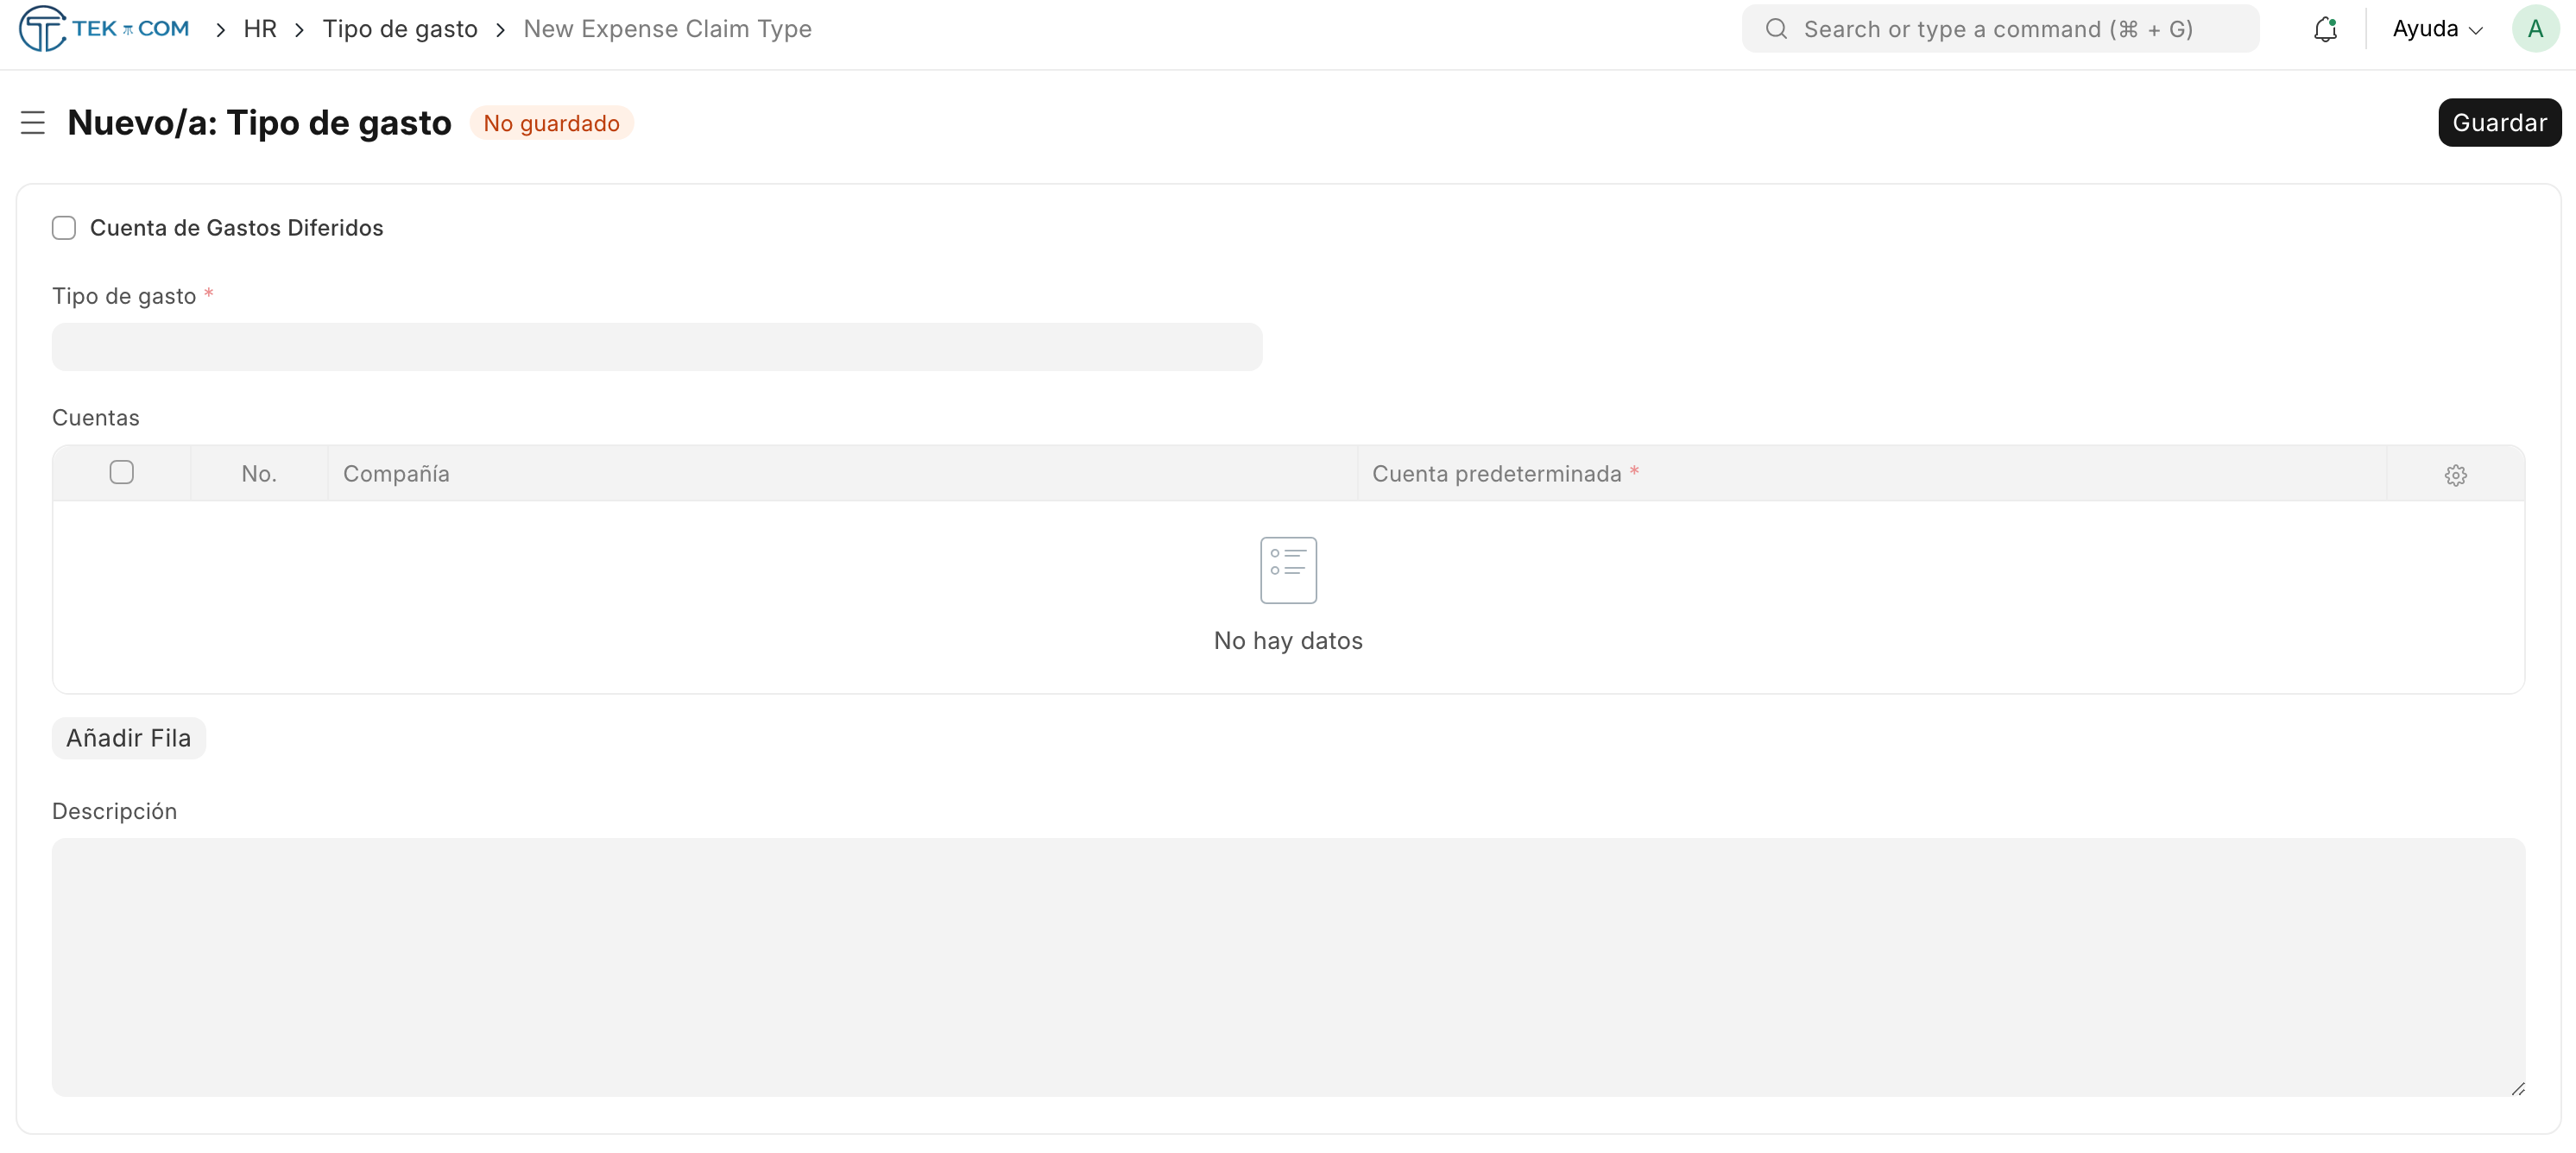
Task: Grab the Descripción textarea resize handle
Action: coord(2517,1089)
